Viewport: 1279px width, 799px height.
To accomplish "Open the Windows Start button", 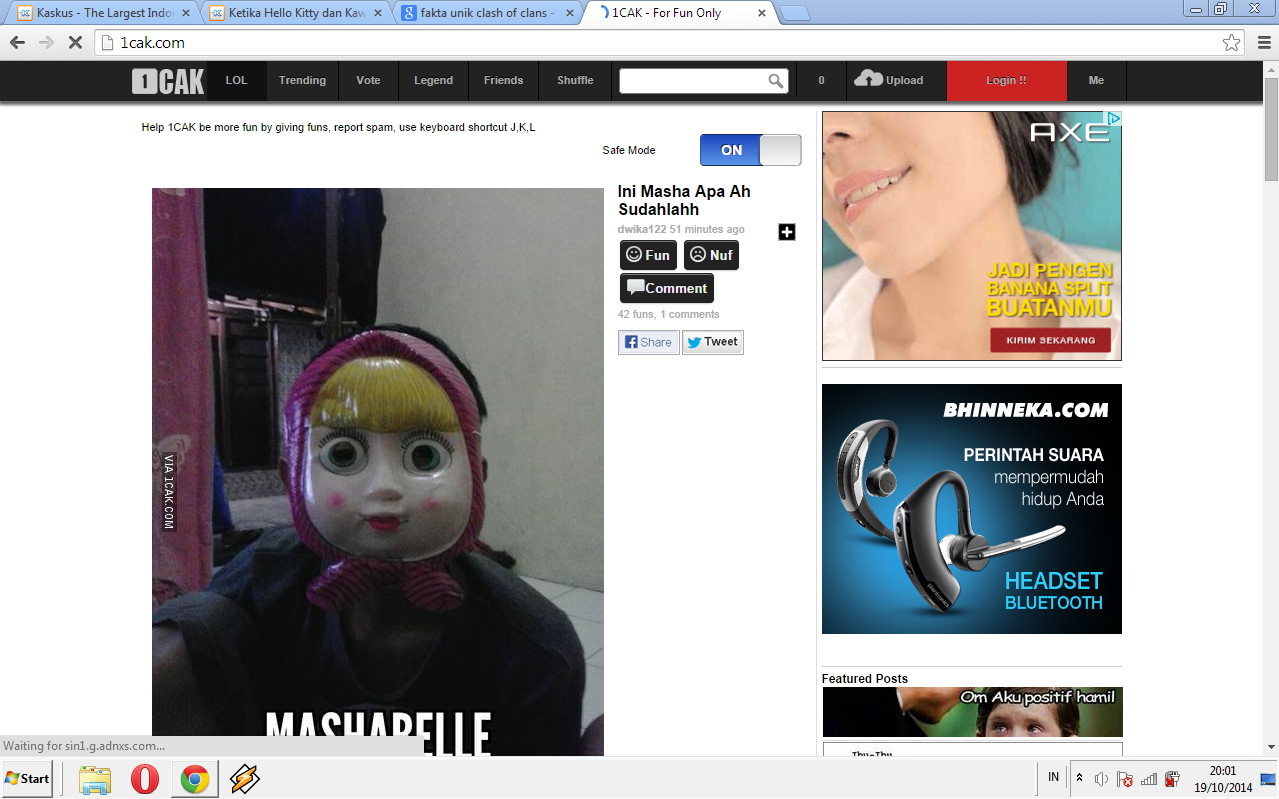I will coord(27,778).
